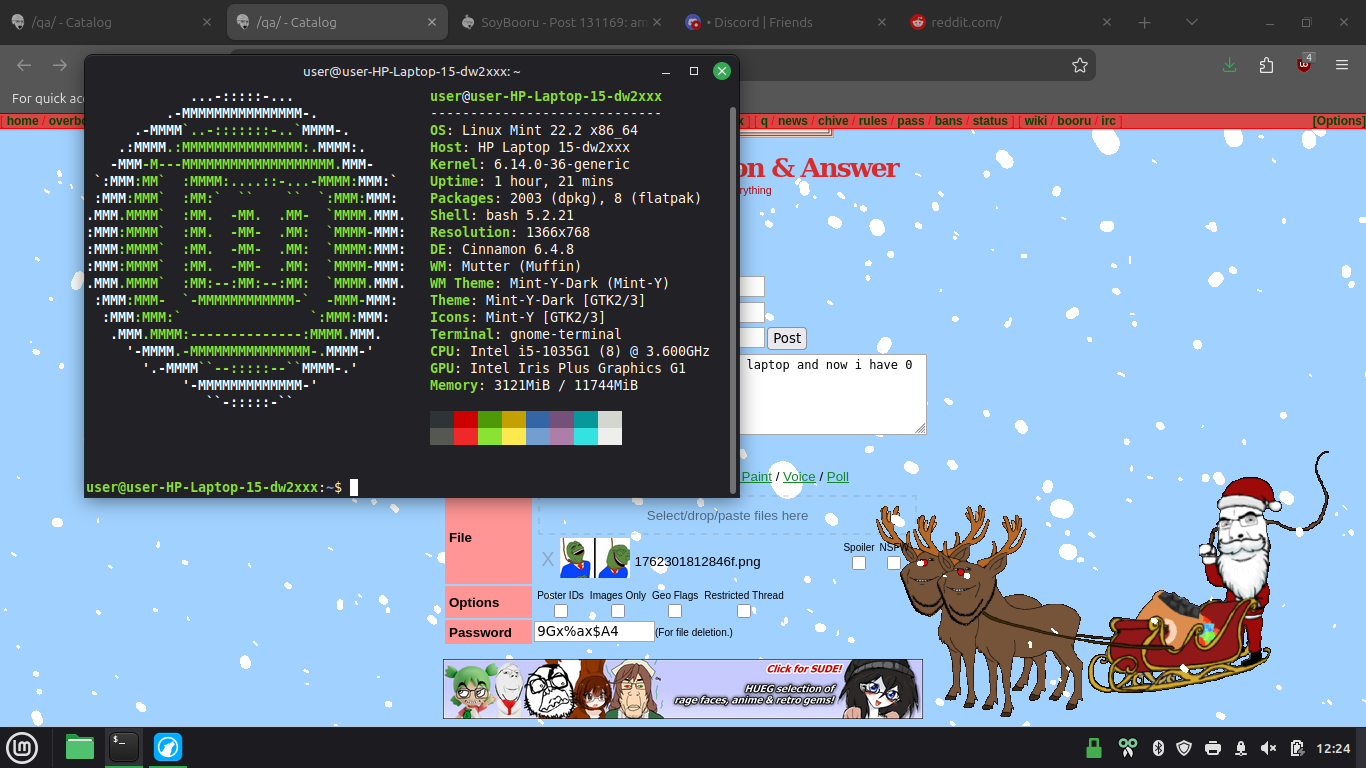Click the Post button
Screen dimensions: 1366x768
tap(788, 338)
